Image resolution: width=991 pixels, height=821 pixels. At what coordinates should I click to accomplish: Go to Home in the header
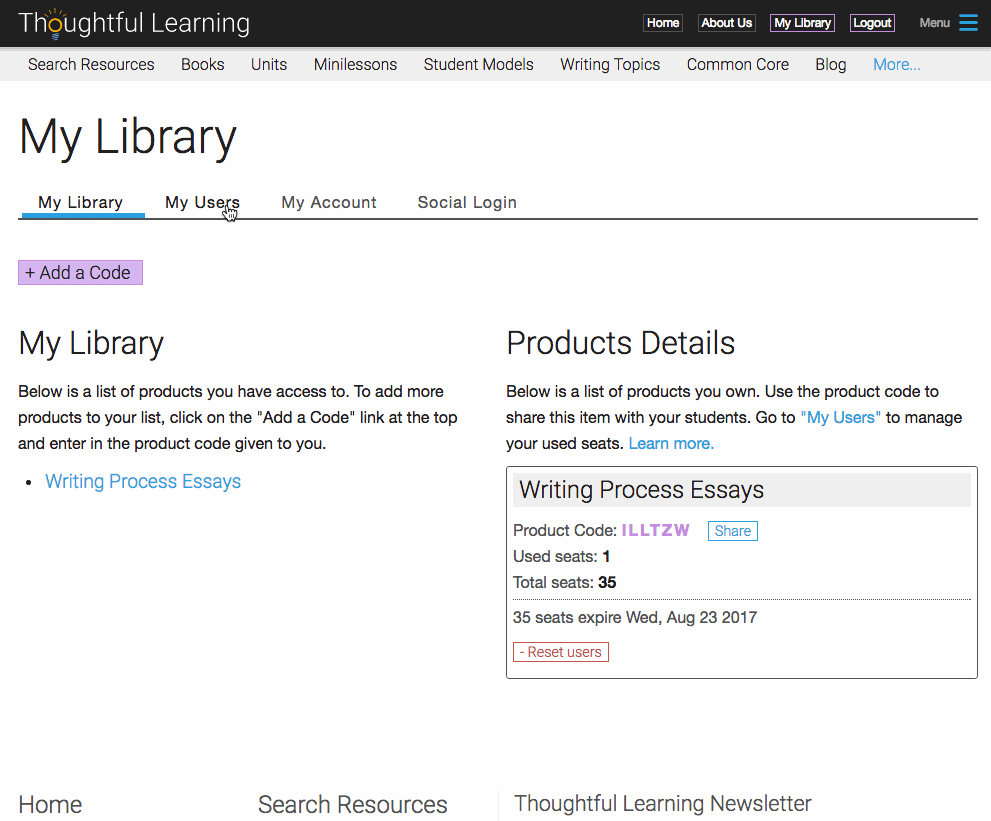(663, 23)
